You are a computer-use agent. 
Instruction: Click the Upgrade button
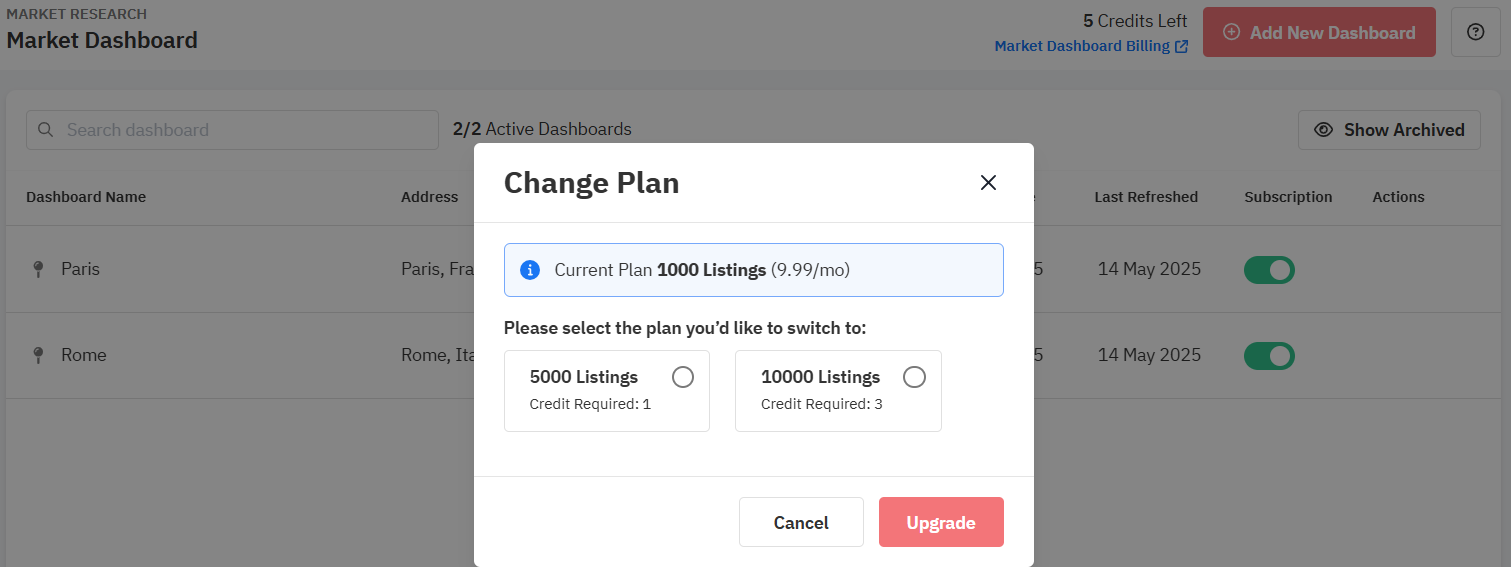click(x=941, y=522)
